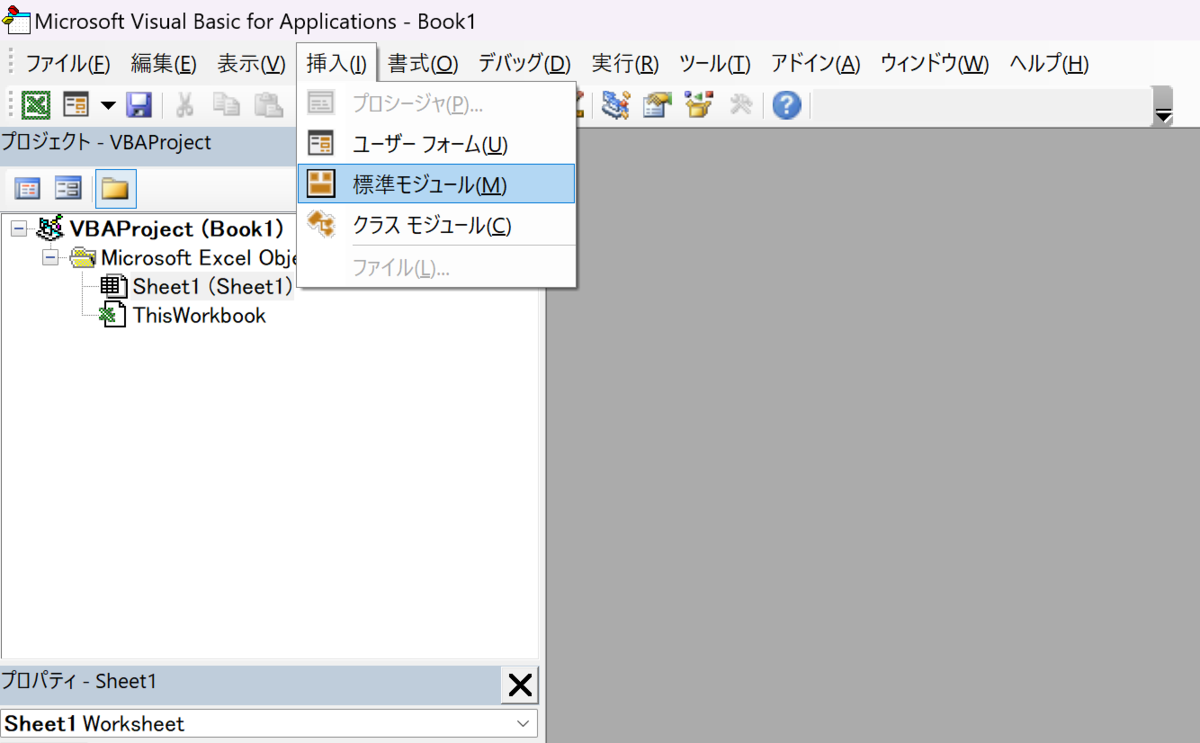Click the VBAProject root icon in tree

(x=49, y=228)
